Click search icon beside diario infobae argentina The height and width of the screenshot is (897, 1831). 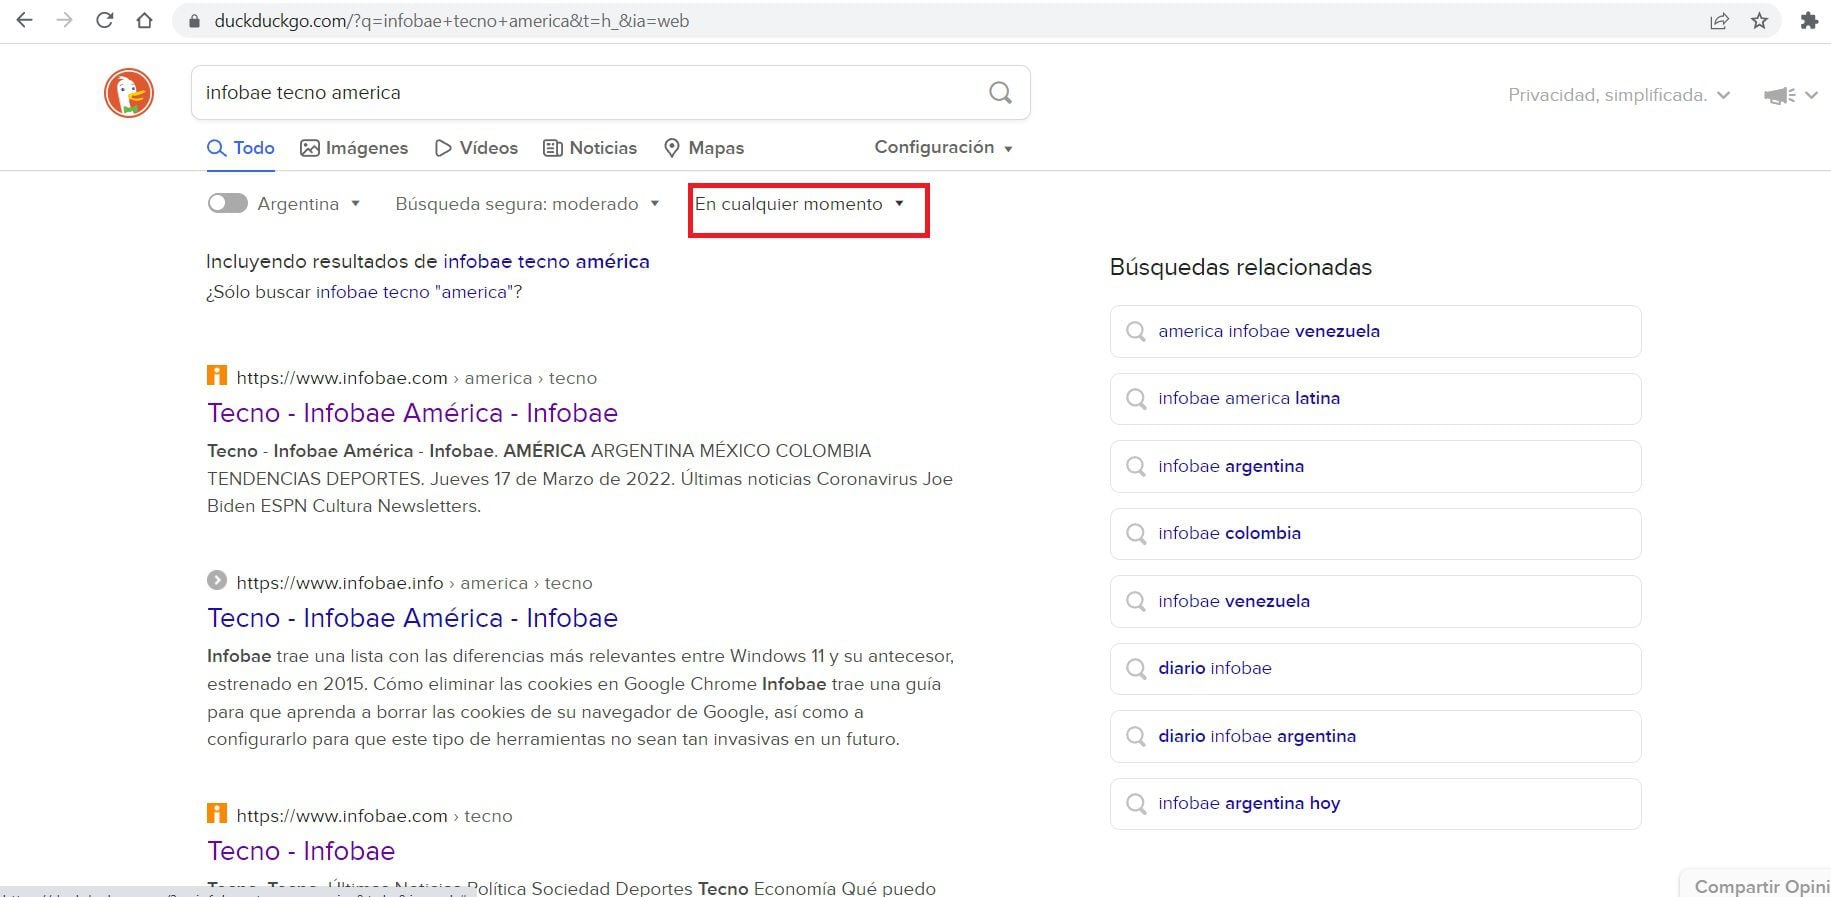pyautogui.click(x=1136, y=736)
